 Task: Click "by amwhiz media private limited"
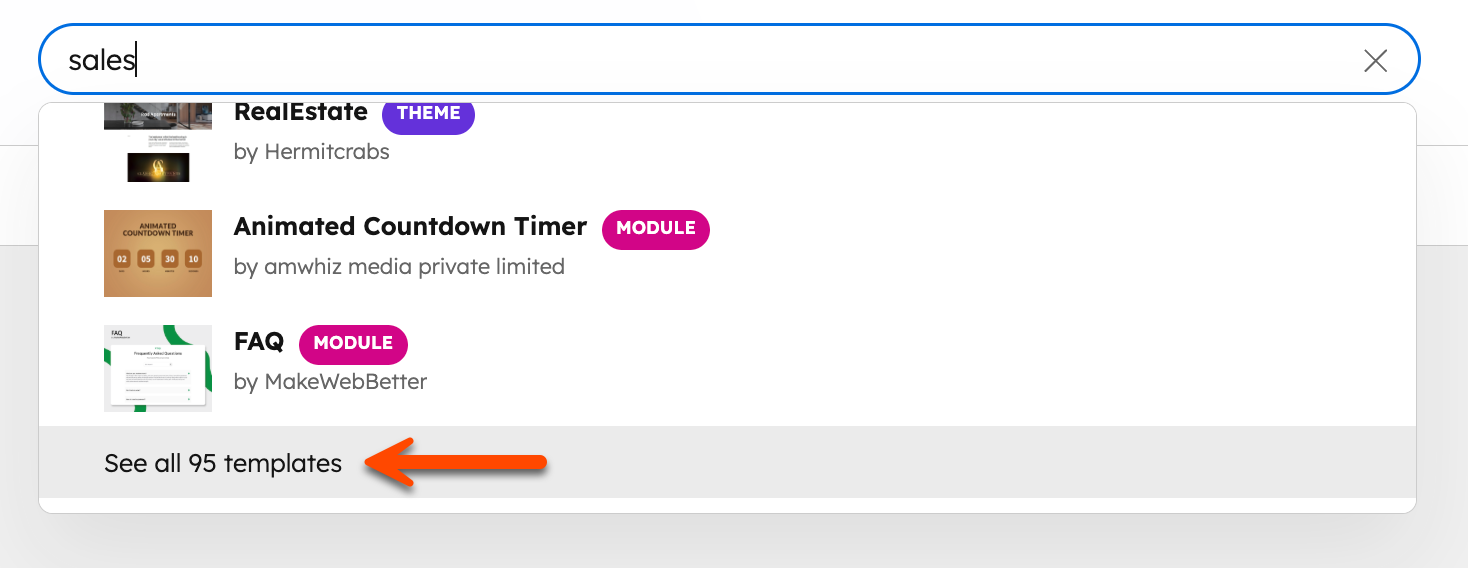399,267
